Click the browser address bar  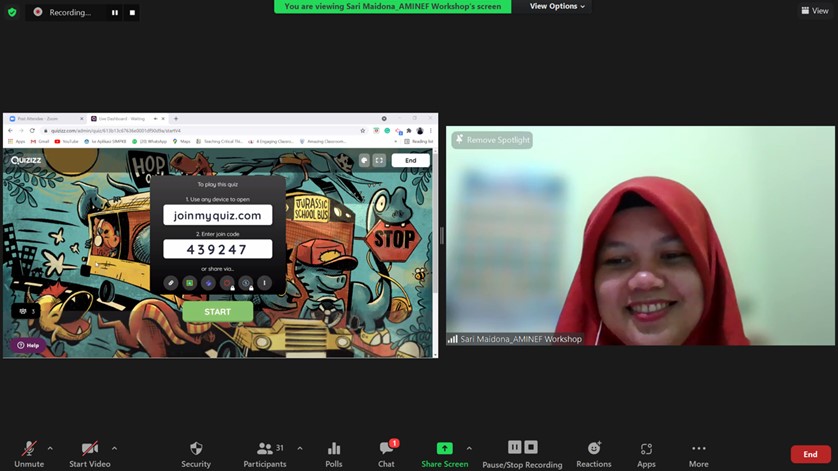tap(203, 130)
